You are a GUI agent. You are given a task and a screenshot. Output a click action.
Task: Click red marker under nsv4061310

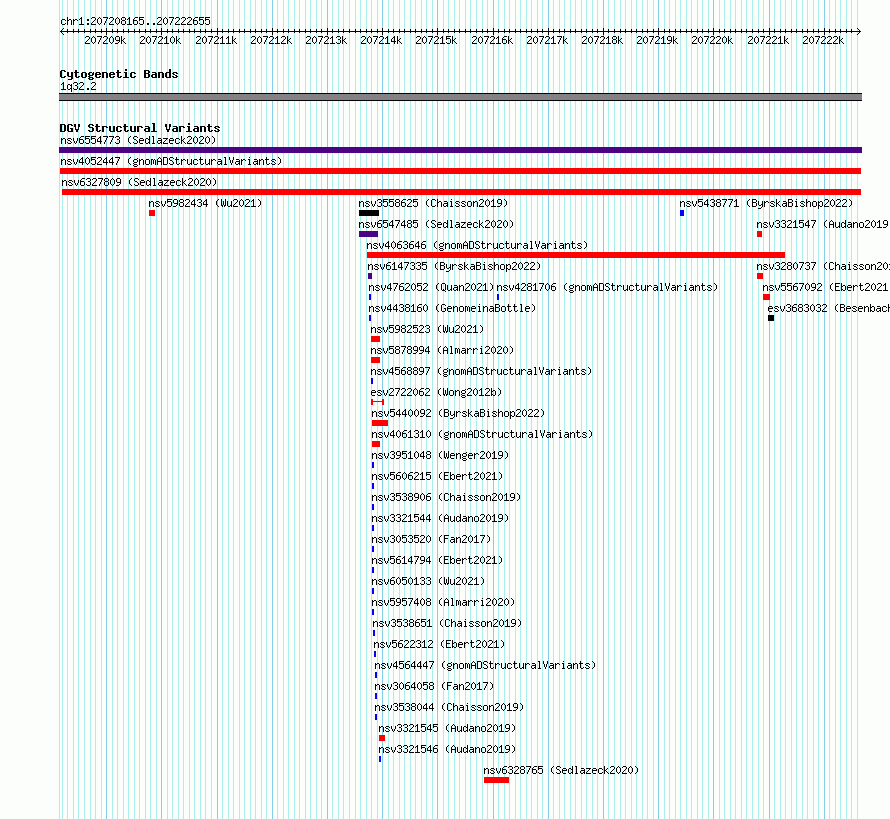click(376, 444)
